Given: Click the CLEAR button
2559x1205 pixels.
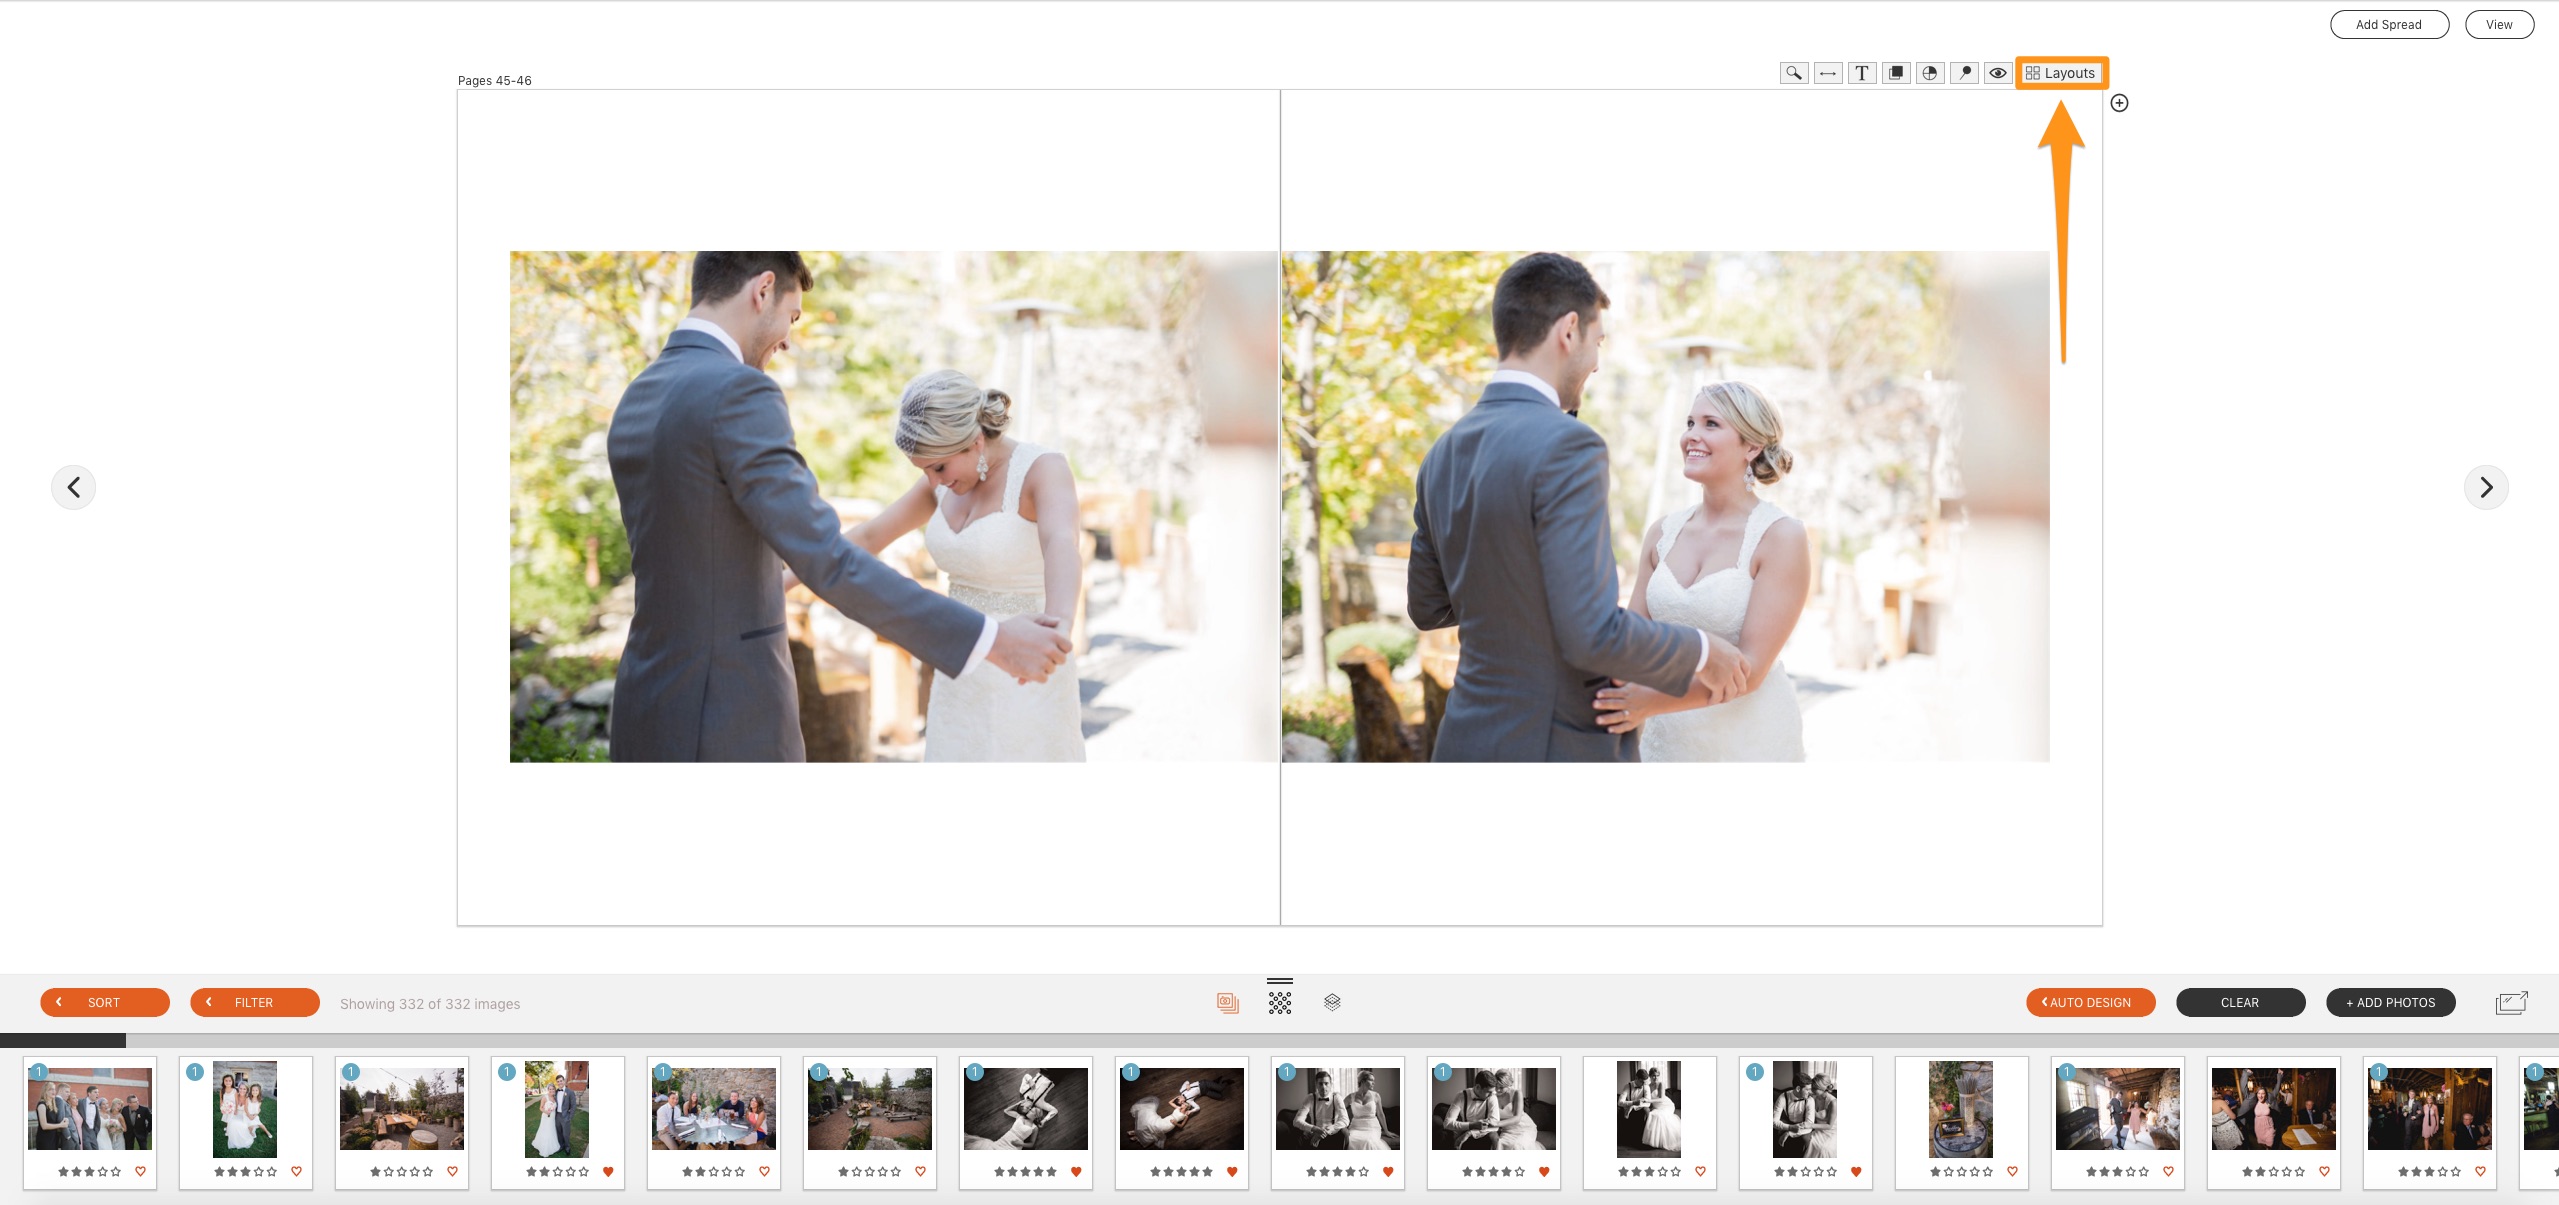Looking at the screenshot, I should pyautogui.click(x=2240, y=1002).
